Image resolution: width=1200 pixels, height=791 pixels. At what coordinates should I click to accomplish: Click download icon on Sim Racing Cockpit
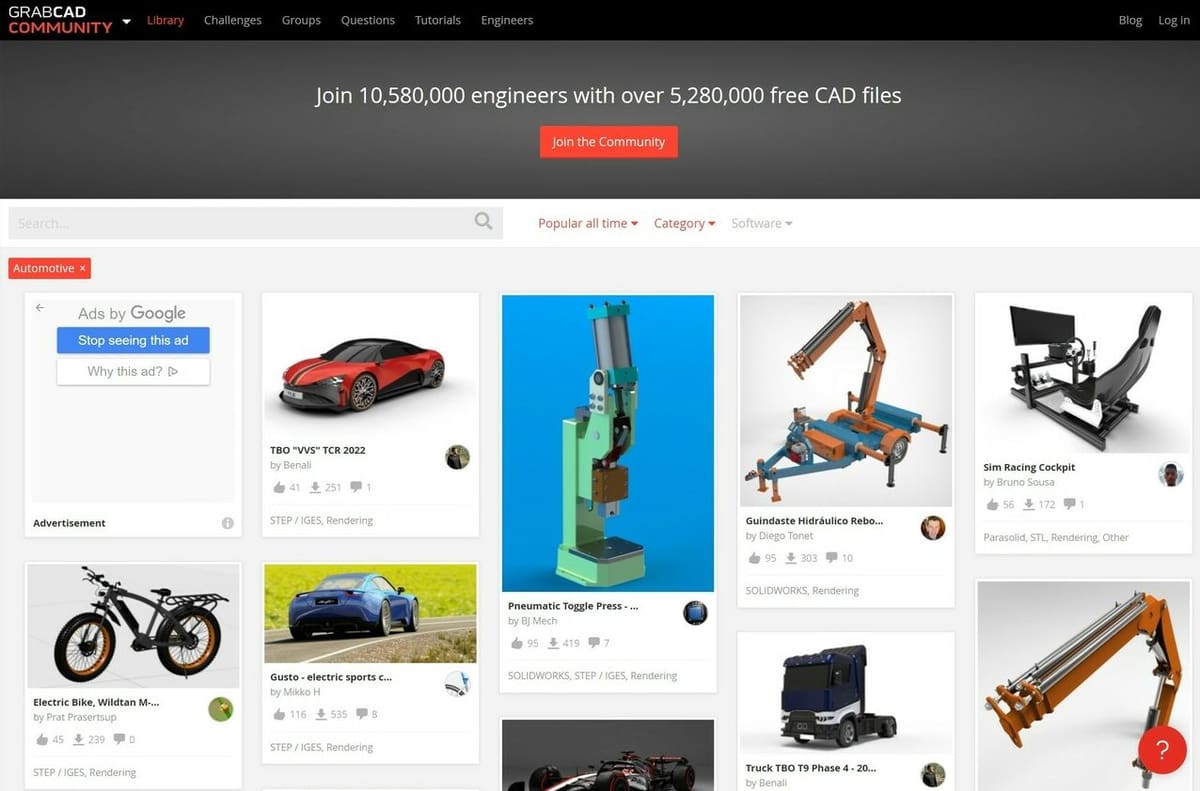click(x=1029, y=505)
